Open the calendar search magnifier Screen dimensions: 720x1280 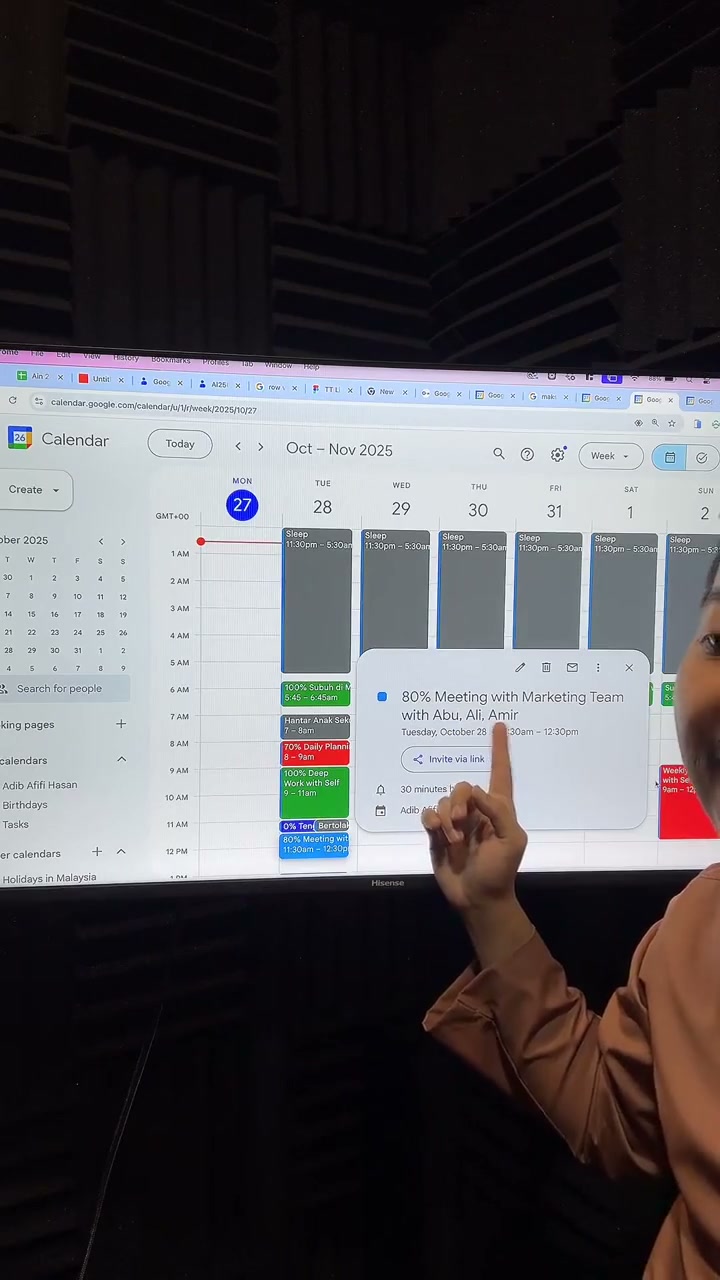click(499, 454)
